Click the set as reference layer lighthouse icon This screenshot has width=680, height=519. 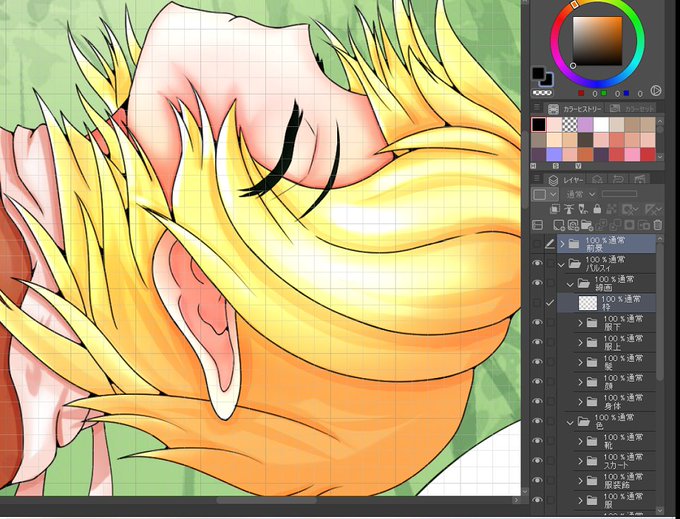tap(569, 209)
